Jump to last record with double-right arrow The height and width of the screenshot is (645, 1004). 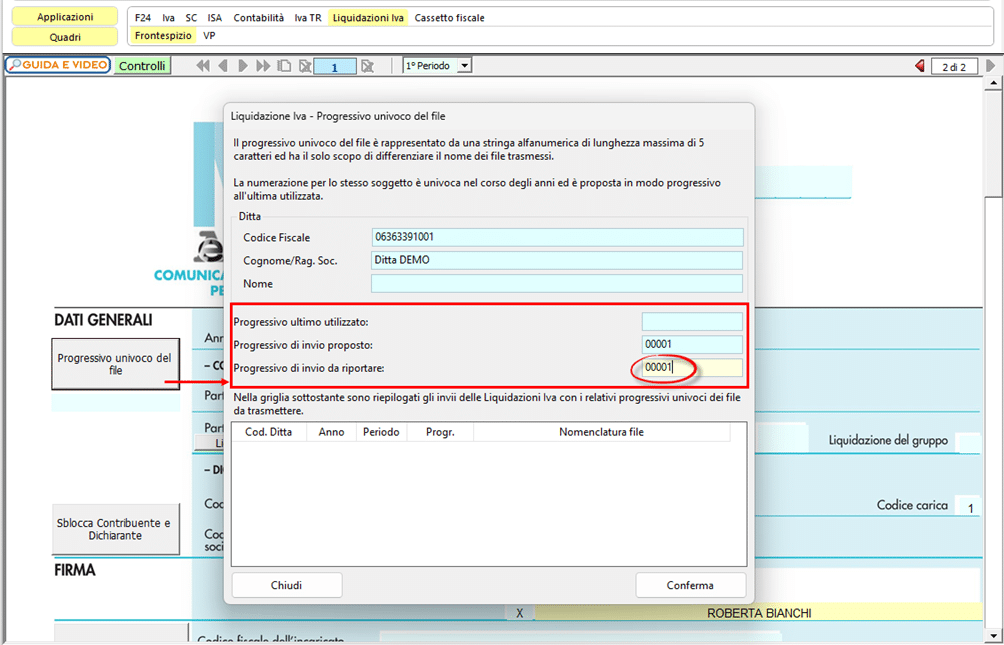tap(263, 66)
